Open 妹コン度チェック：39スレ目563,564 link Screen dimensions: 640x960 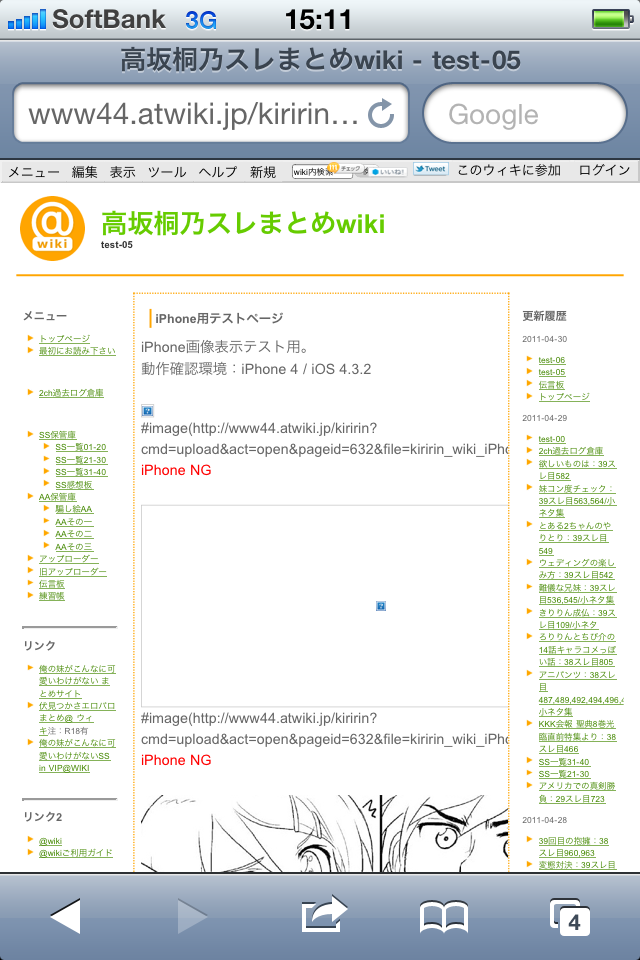pos(577,501)
